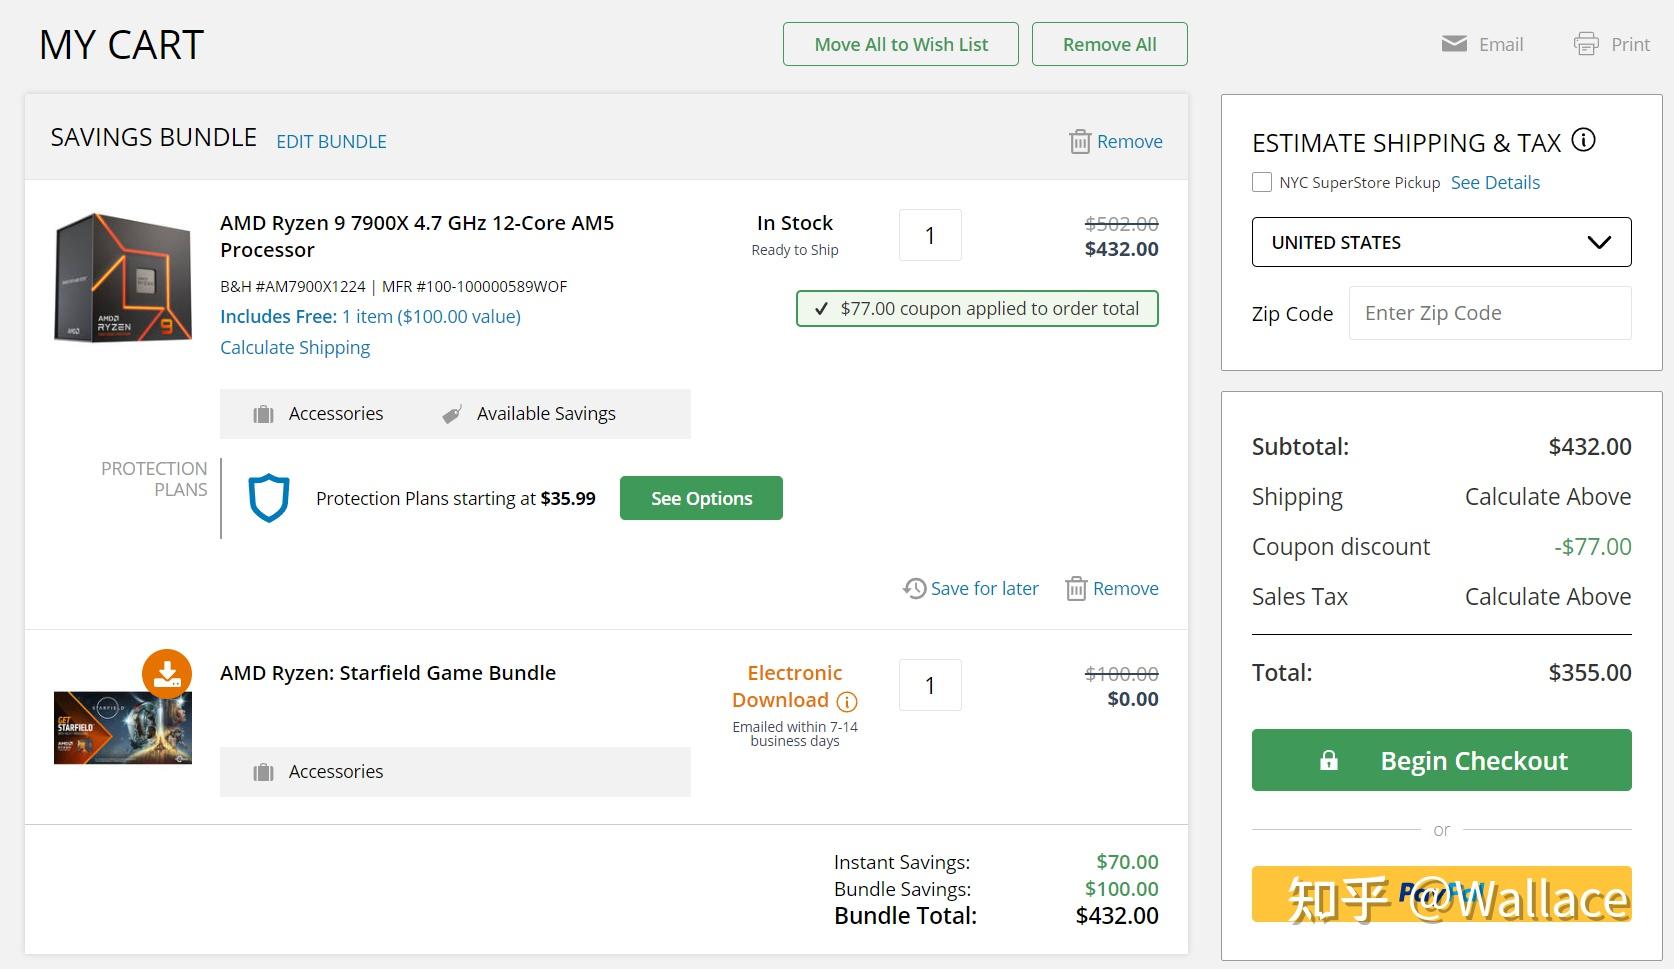
Task: Click the Email envelope icon
Action: (1454, 44)
